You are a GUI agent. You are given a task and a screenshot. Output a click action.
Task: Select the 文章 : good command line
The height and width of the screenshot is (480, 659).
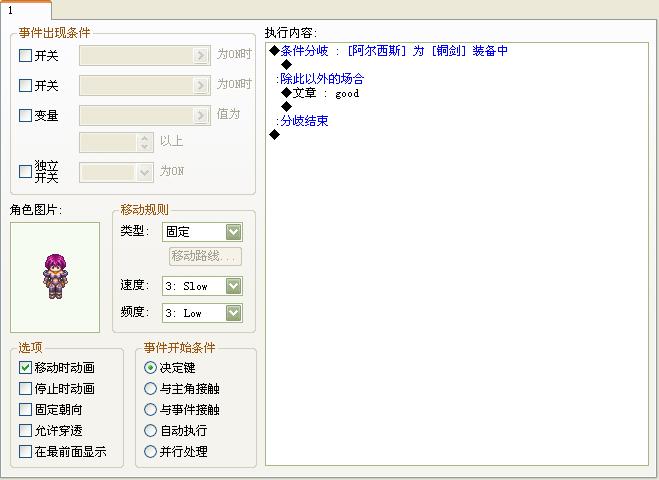pyautogui.click(x=320, y=93)
